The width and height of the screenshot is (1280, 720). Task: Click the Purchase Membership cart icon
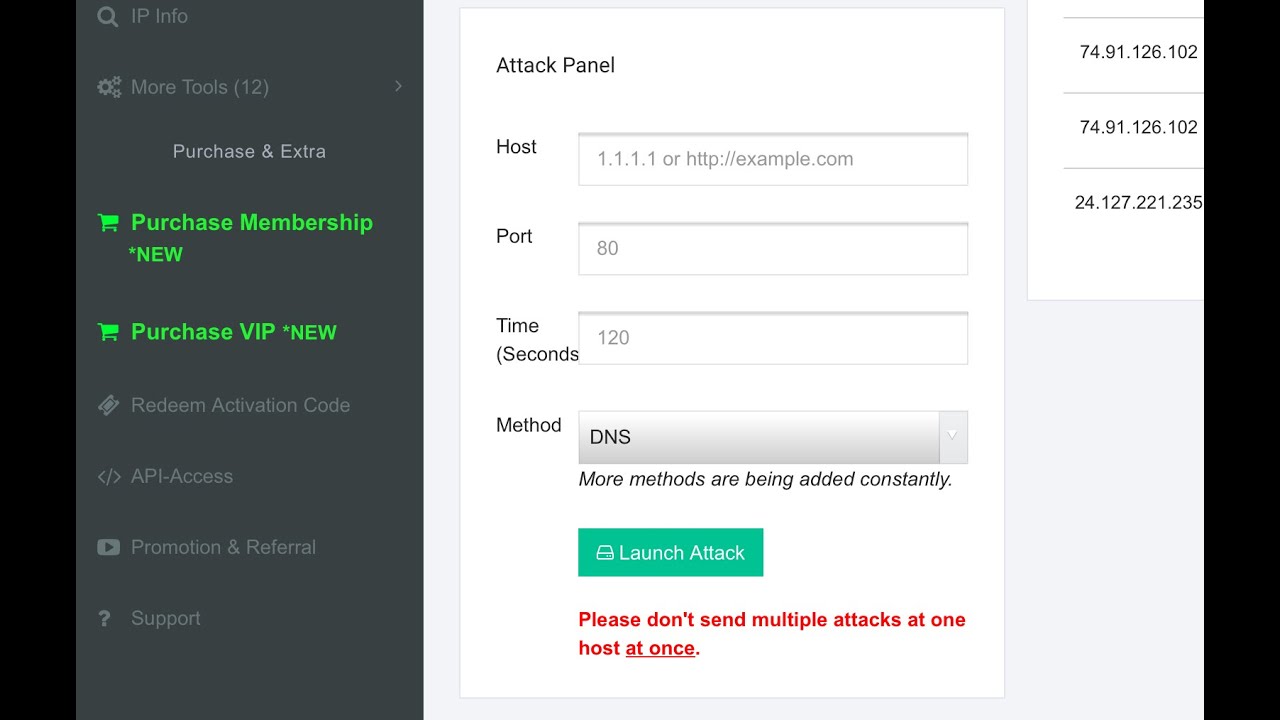click(108, 223)
